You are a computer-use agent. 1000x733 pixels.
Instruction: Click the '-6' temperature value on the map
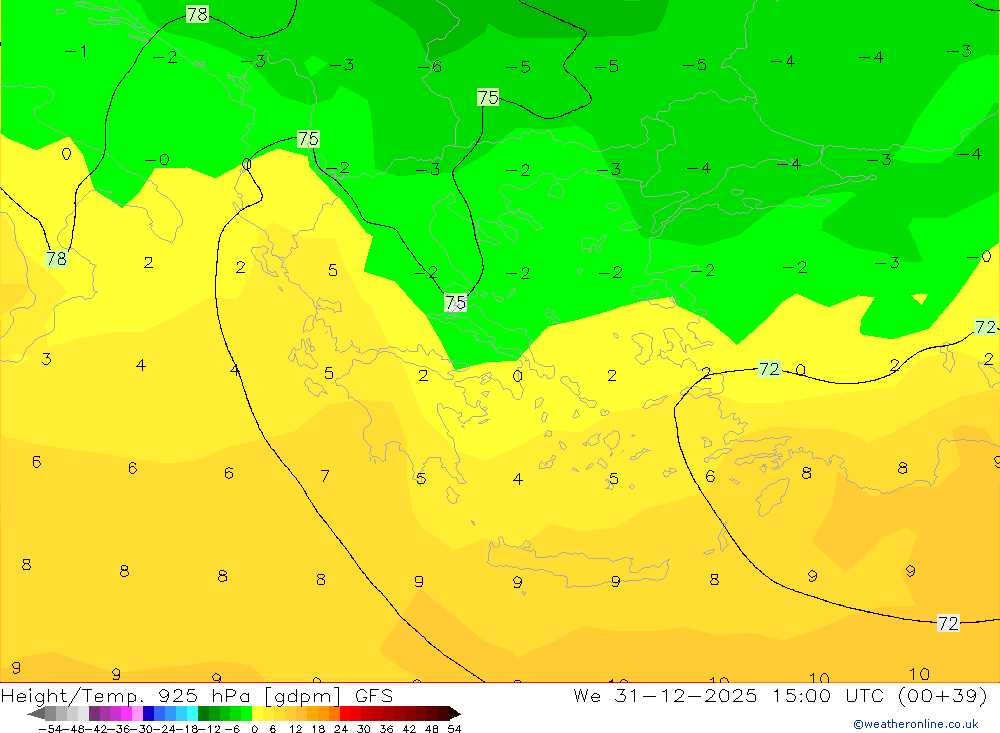tap(429, 66)
